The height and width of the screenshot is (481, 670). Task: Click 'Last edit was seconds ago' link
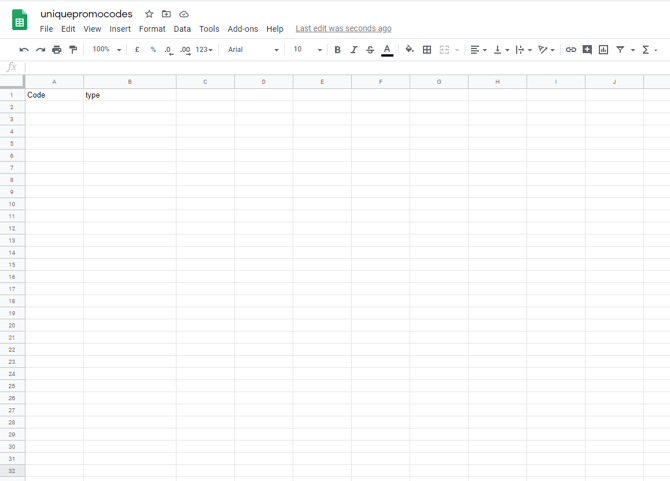pyautogui.click(x=343, y=29)
